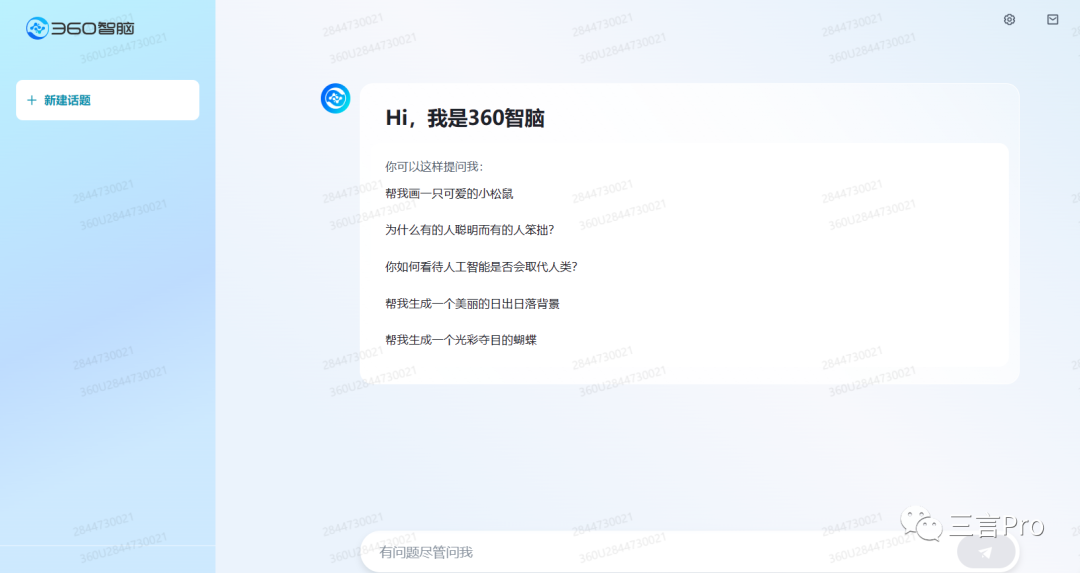Click the paper-plane send button
The image size is (1080, 573).
[986, 552]
